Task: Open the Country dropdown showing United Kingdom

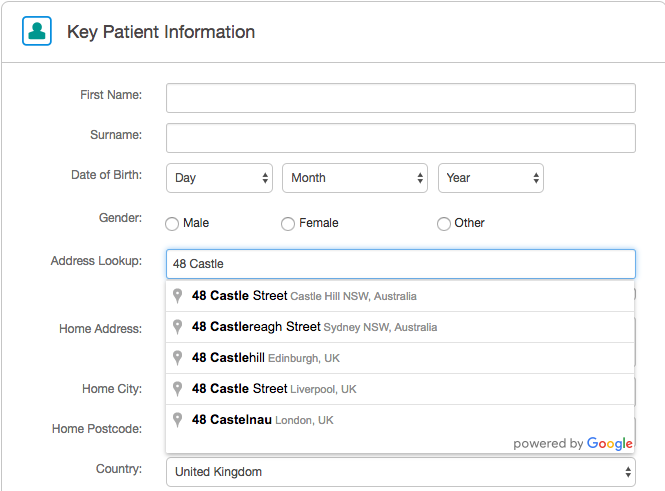Action: coord(401,472)
